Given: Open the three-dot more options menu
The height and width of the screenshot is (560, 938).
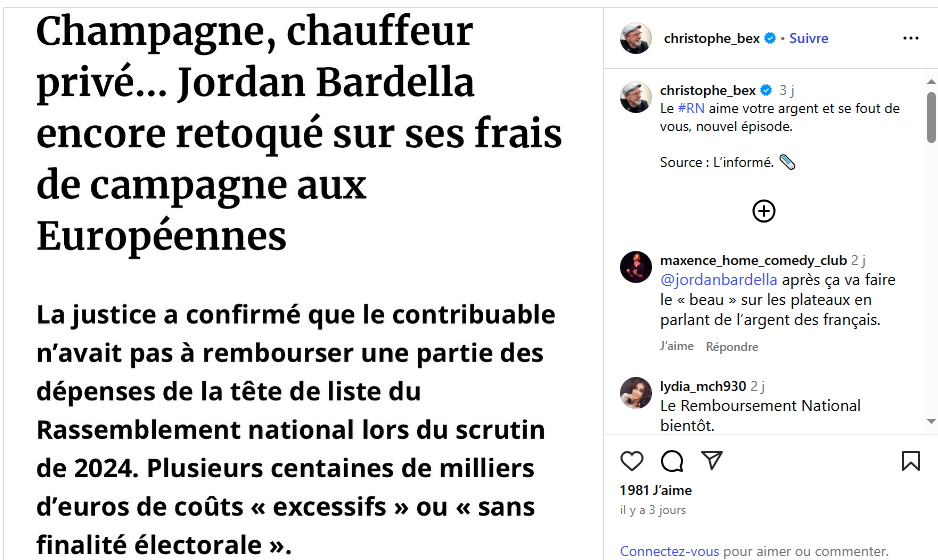Looking at the screenshot, I should (910, 38).
